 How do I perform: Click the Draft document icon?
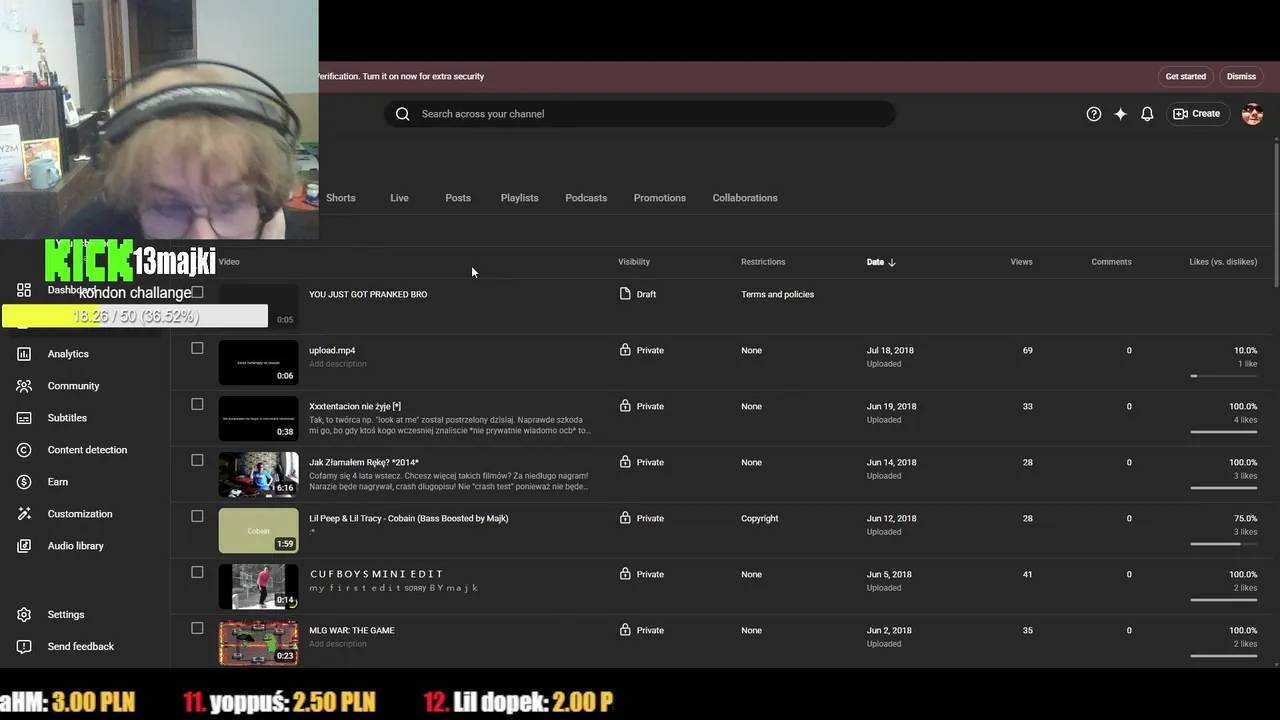click(625, 294)
